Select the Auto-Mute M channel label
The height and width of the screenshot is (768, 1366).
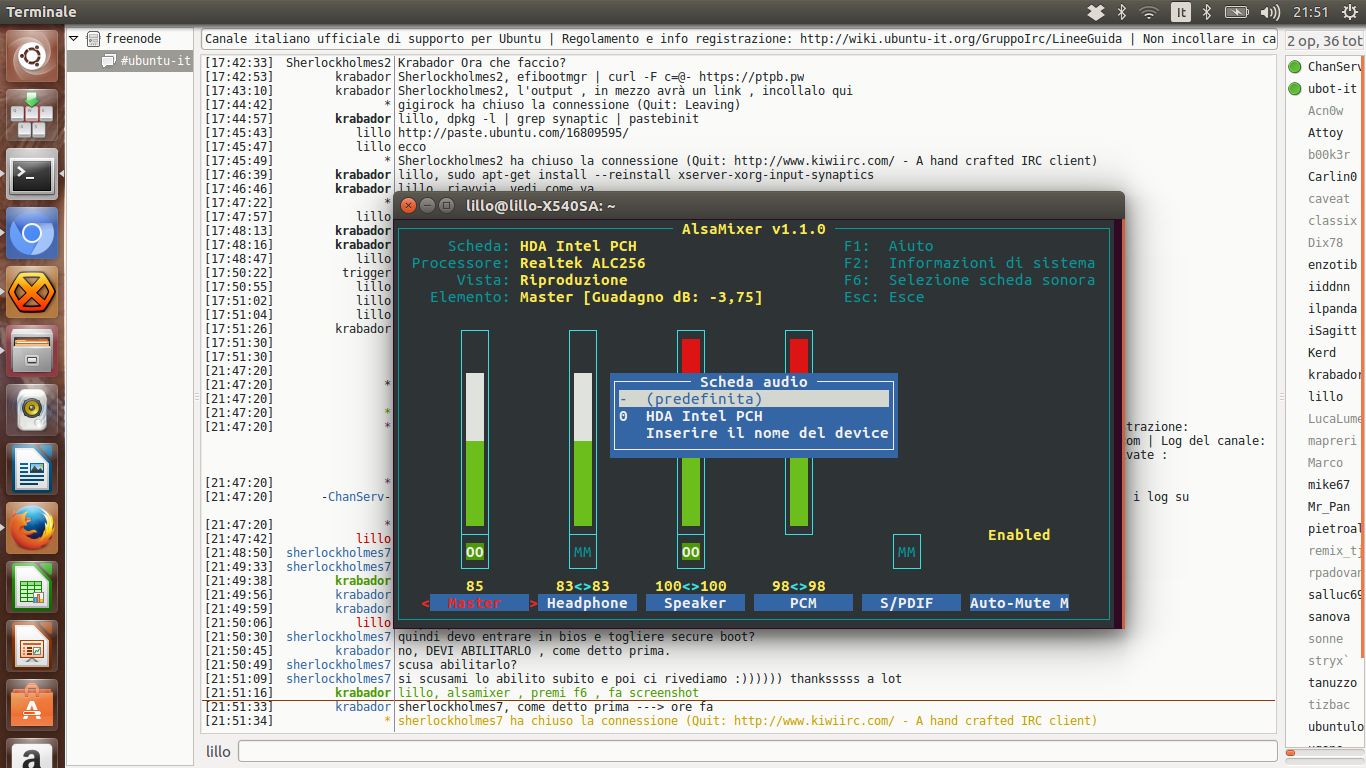[1019, 603]
